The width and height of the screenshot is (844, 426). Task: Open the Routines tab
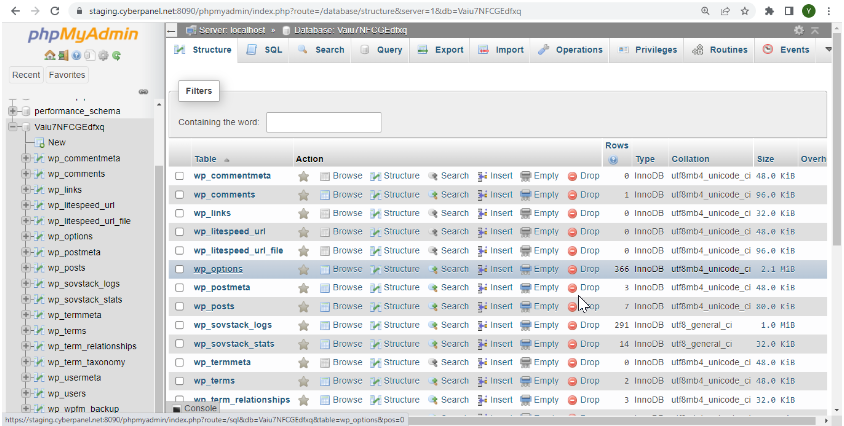720,50
